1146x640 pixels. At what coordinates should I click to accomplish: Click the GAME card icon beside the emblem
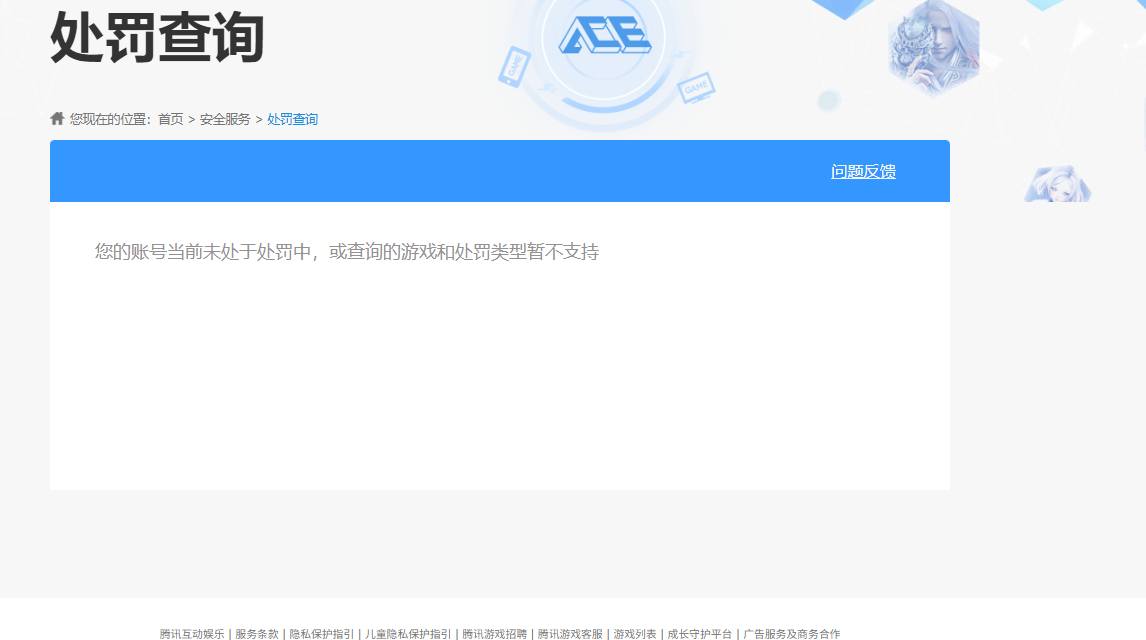point(694,89)
